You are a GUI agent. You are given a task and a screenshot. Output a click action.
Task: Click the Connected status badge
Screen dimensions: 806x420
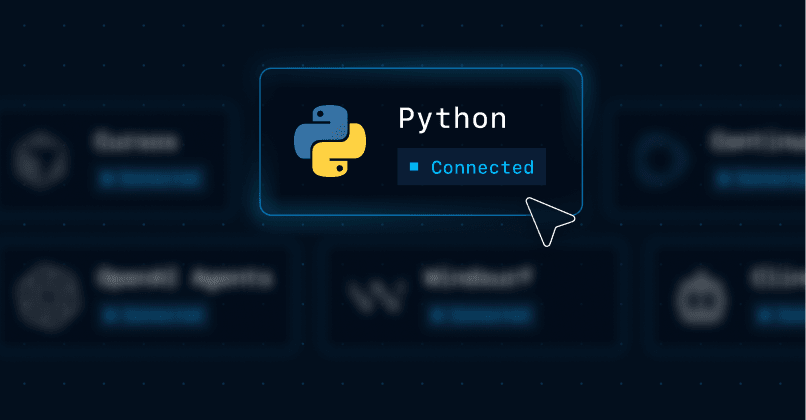471,167
